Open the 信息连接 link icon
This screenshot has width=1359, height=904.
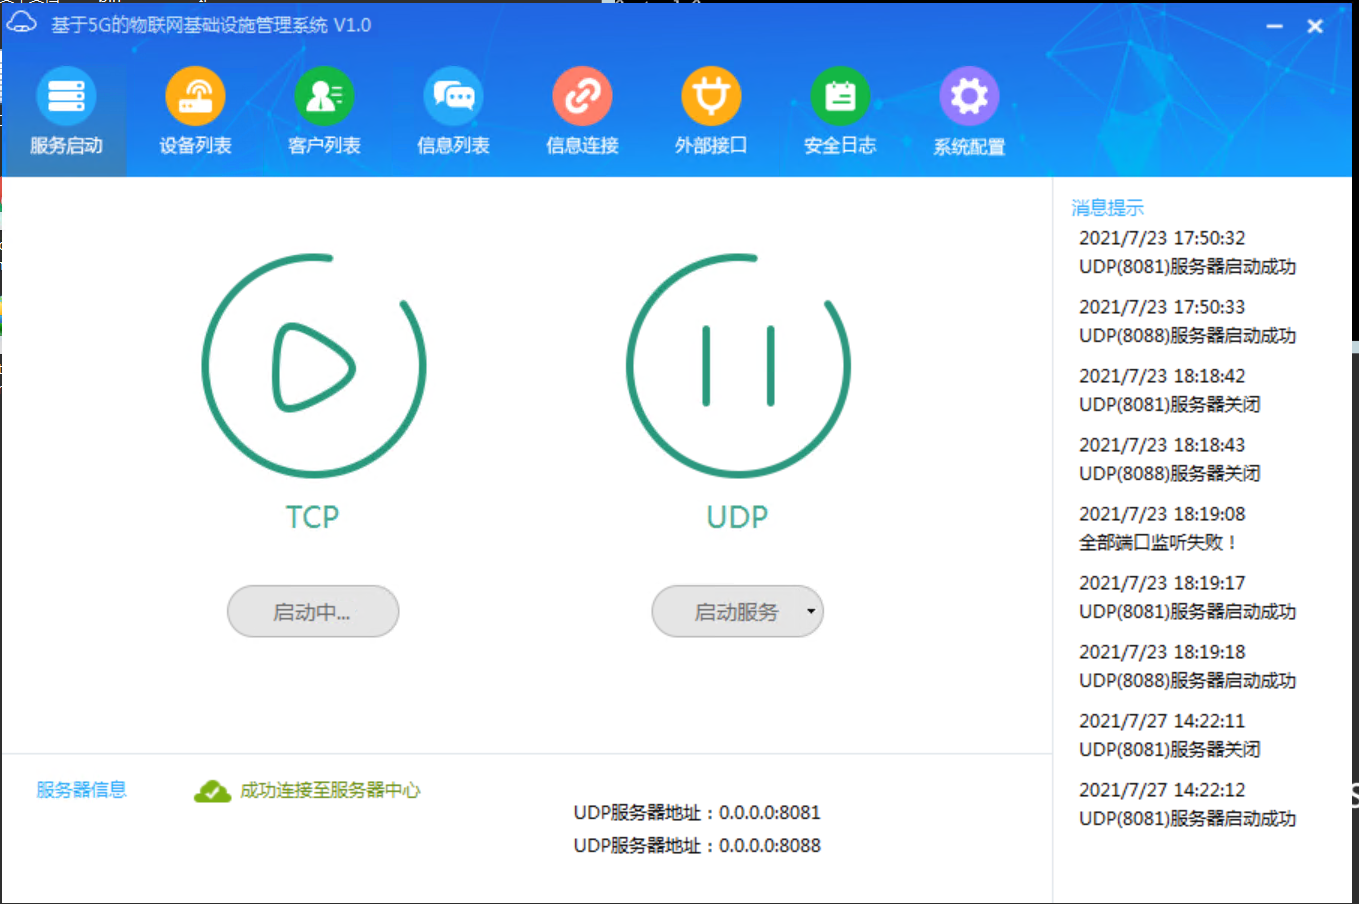pos(582,97)
